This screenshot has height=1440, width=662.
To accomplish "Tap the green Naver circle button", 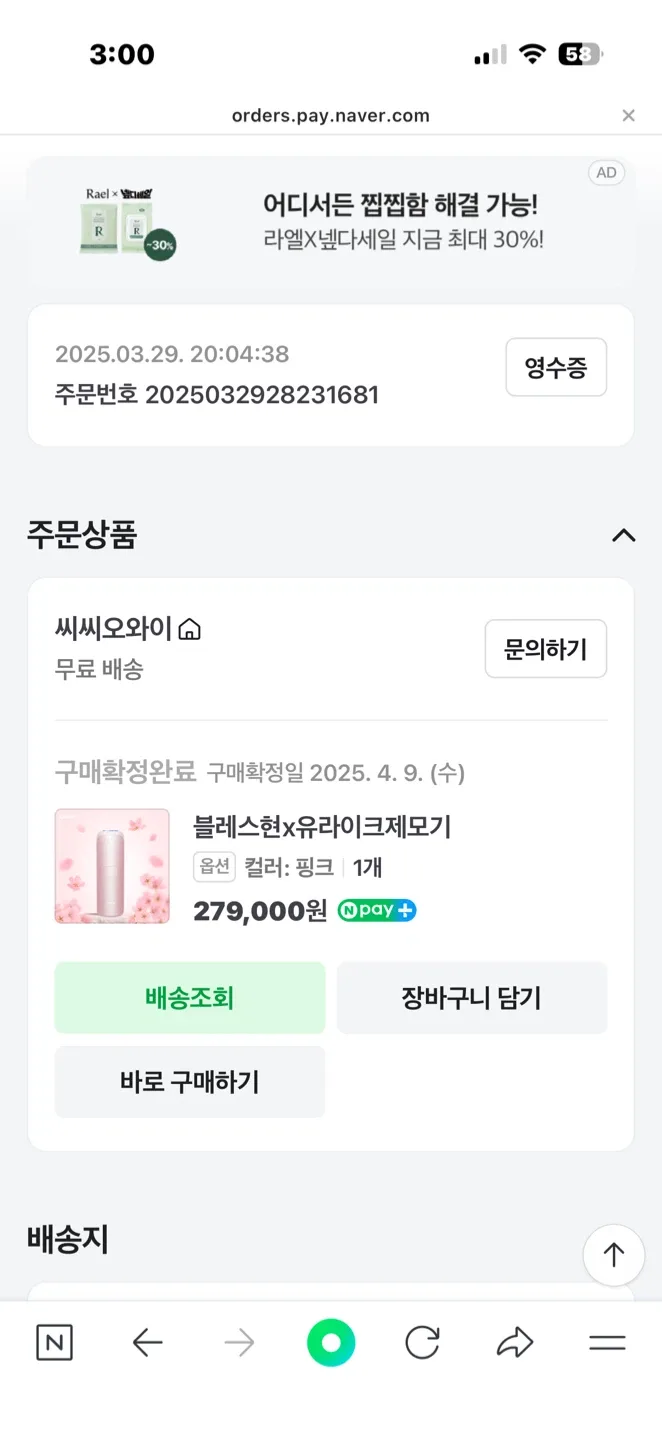I will click(x=331, y=1342).
